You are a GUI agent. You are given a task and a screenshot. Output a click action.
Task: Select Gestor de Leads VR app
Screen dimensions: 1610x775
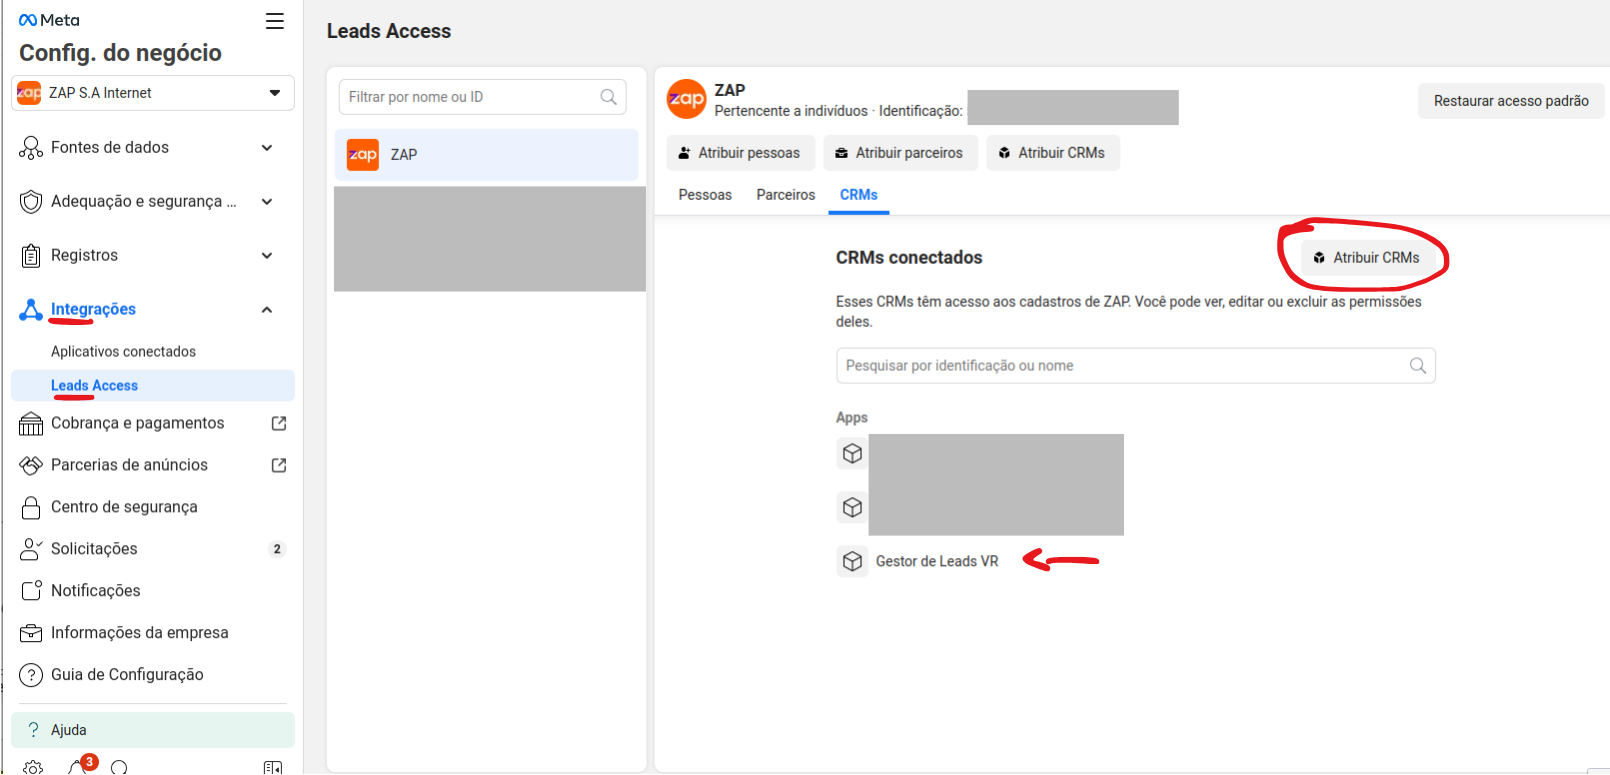pyautogui.click(x=936, y=563)
